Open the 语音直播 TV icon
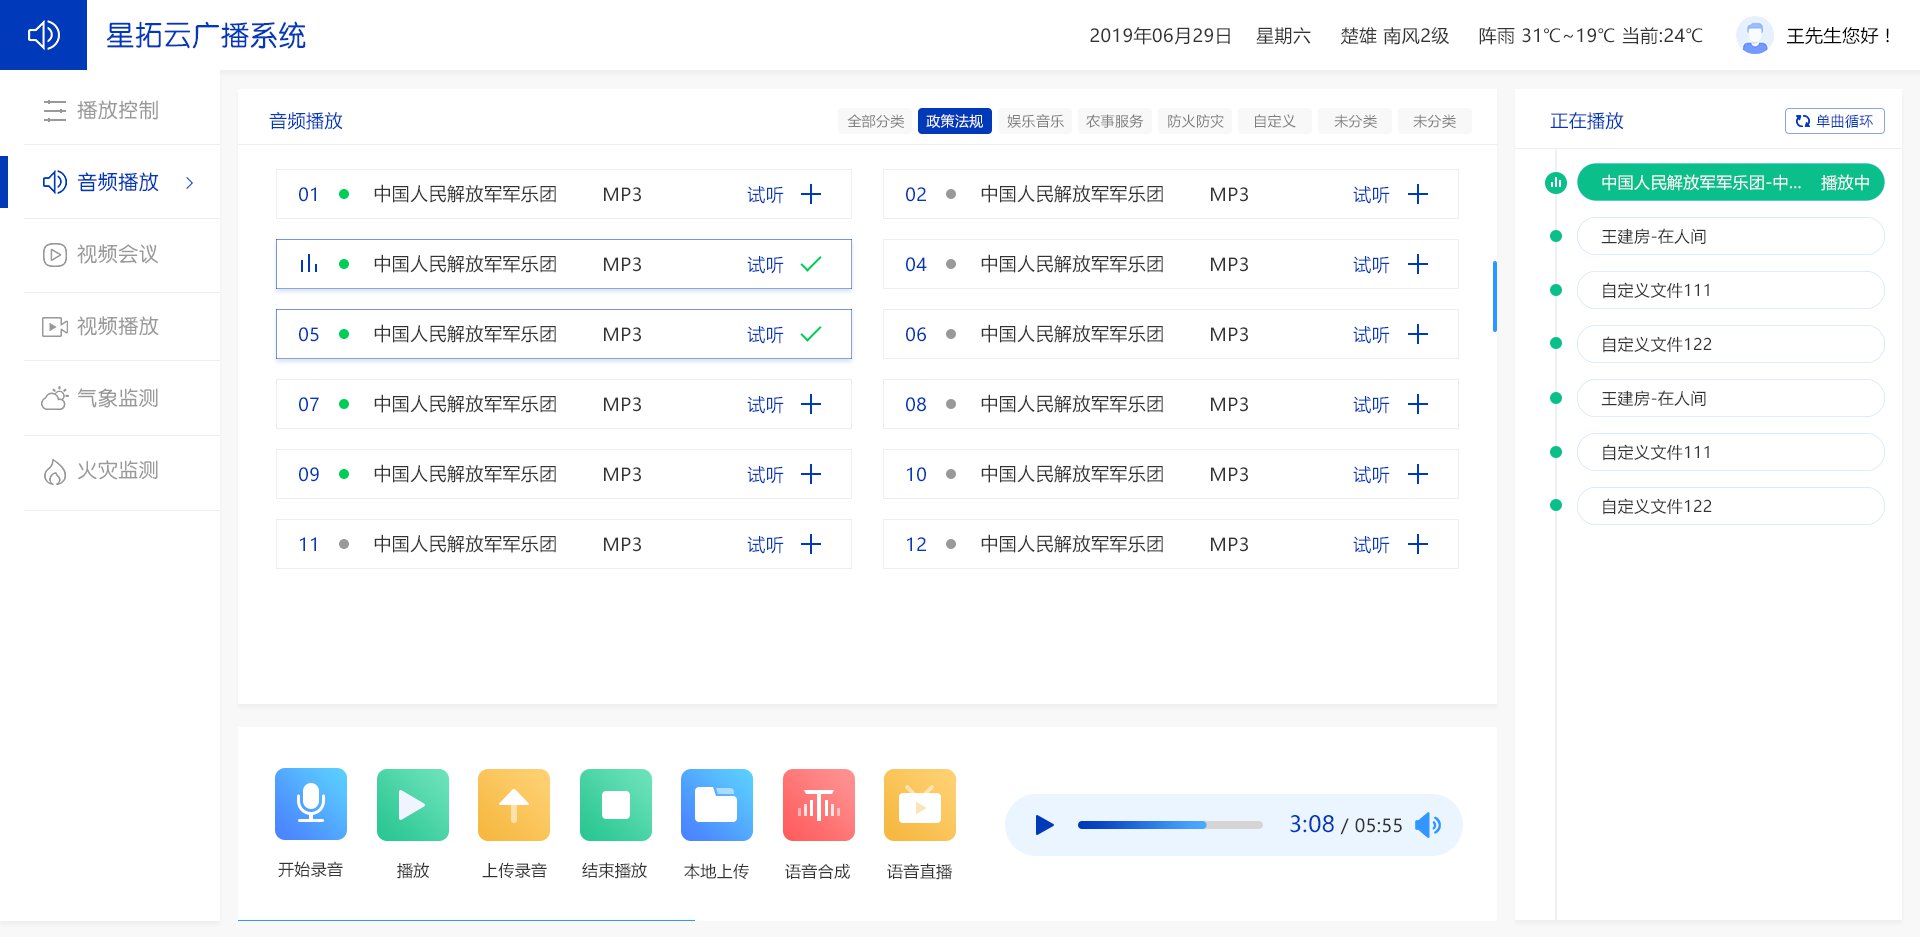The image size is (1920, 937). coord(920,804)
